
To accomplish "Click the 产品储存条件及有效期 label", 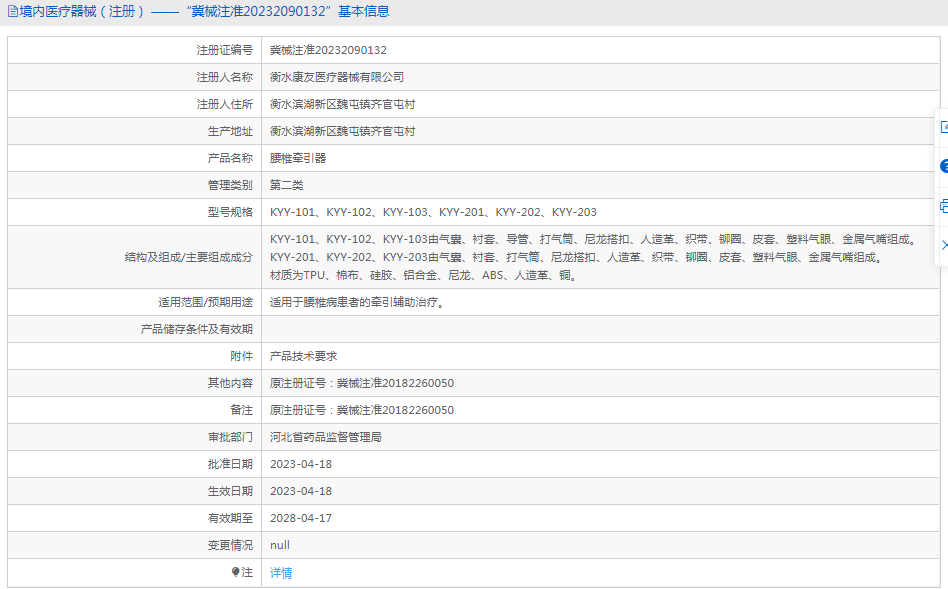I will pos(196,330).
